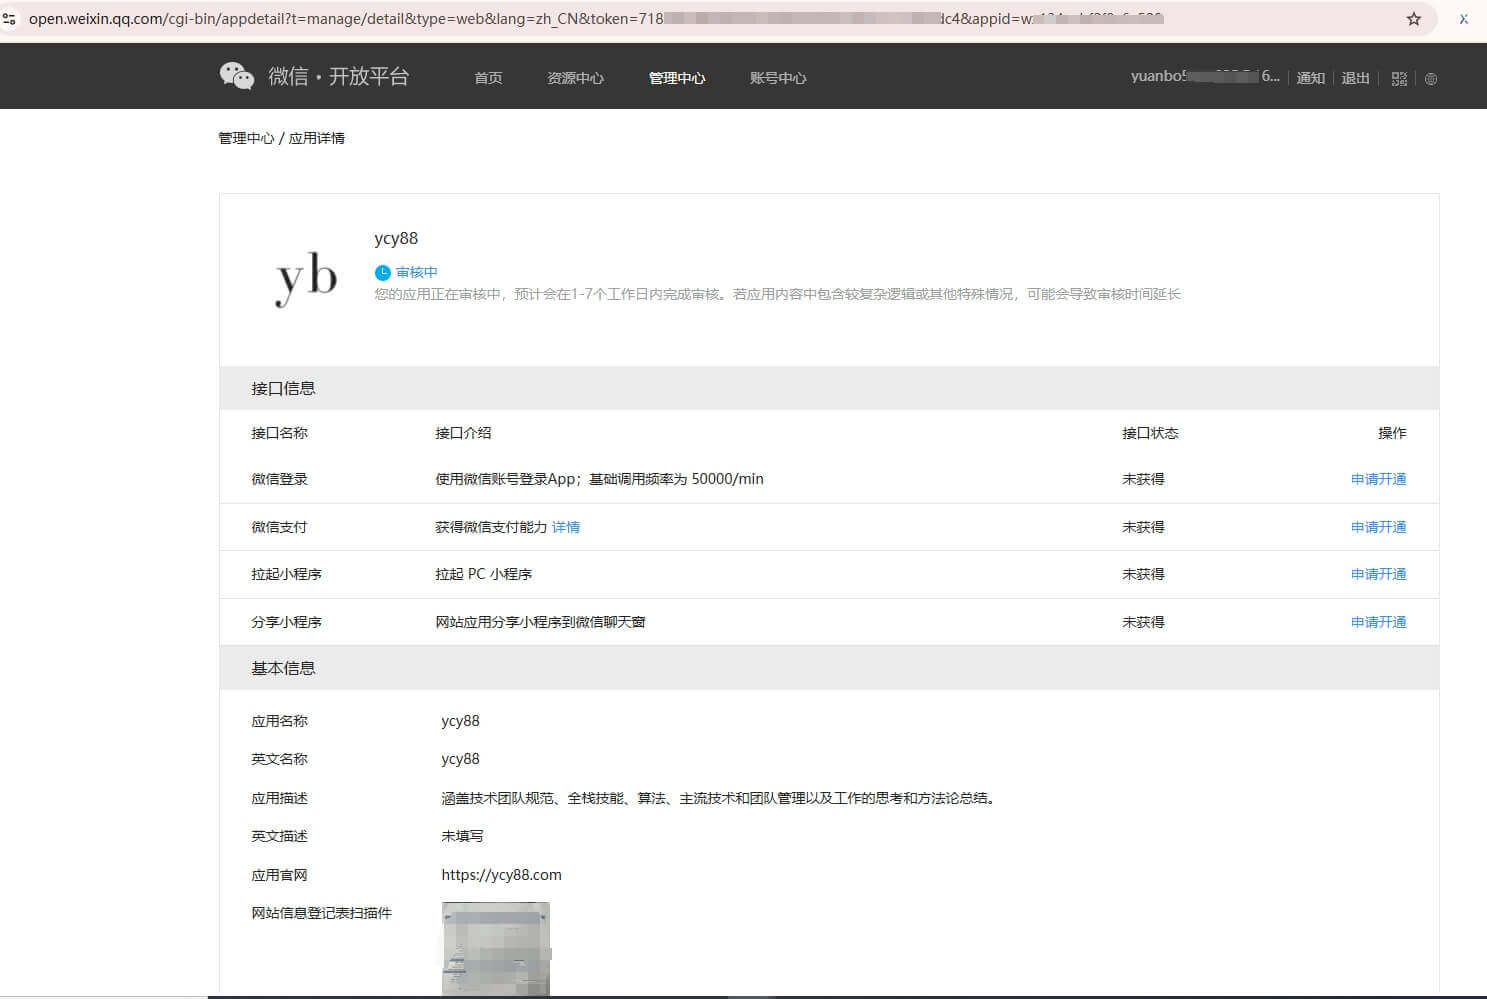The image size is (1487, 999).
Task: Click the globe language icon
Action: pos(1431,79)
